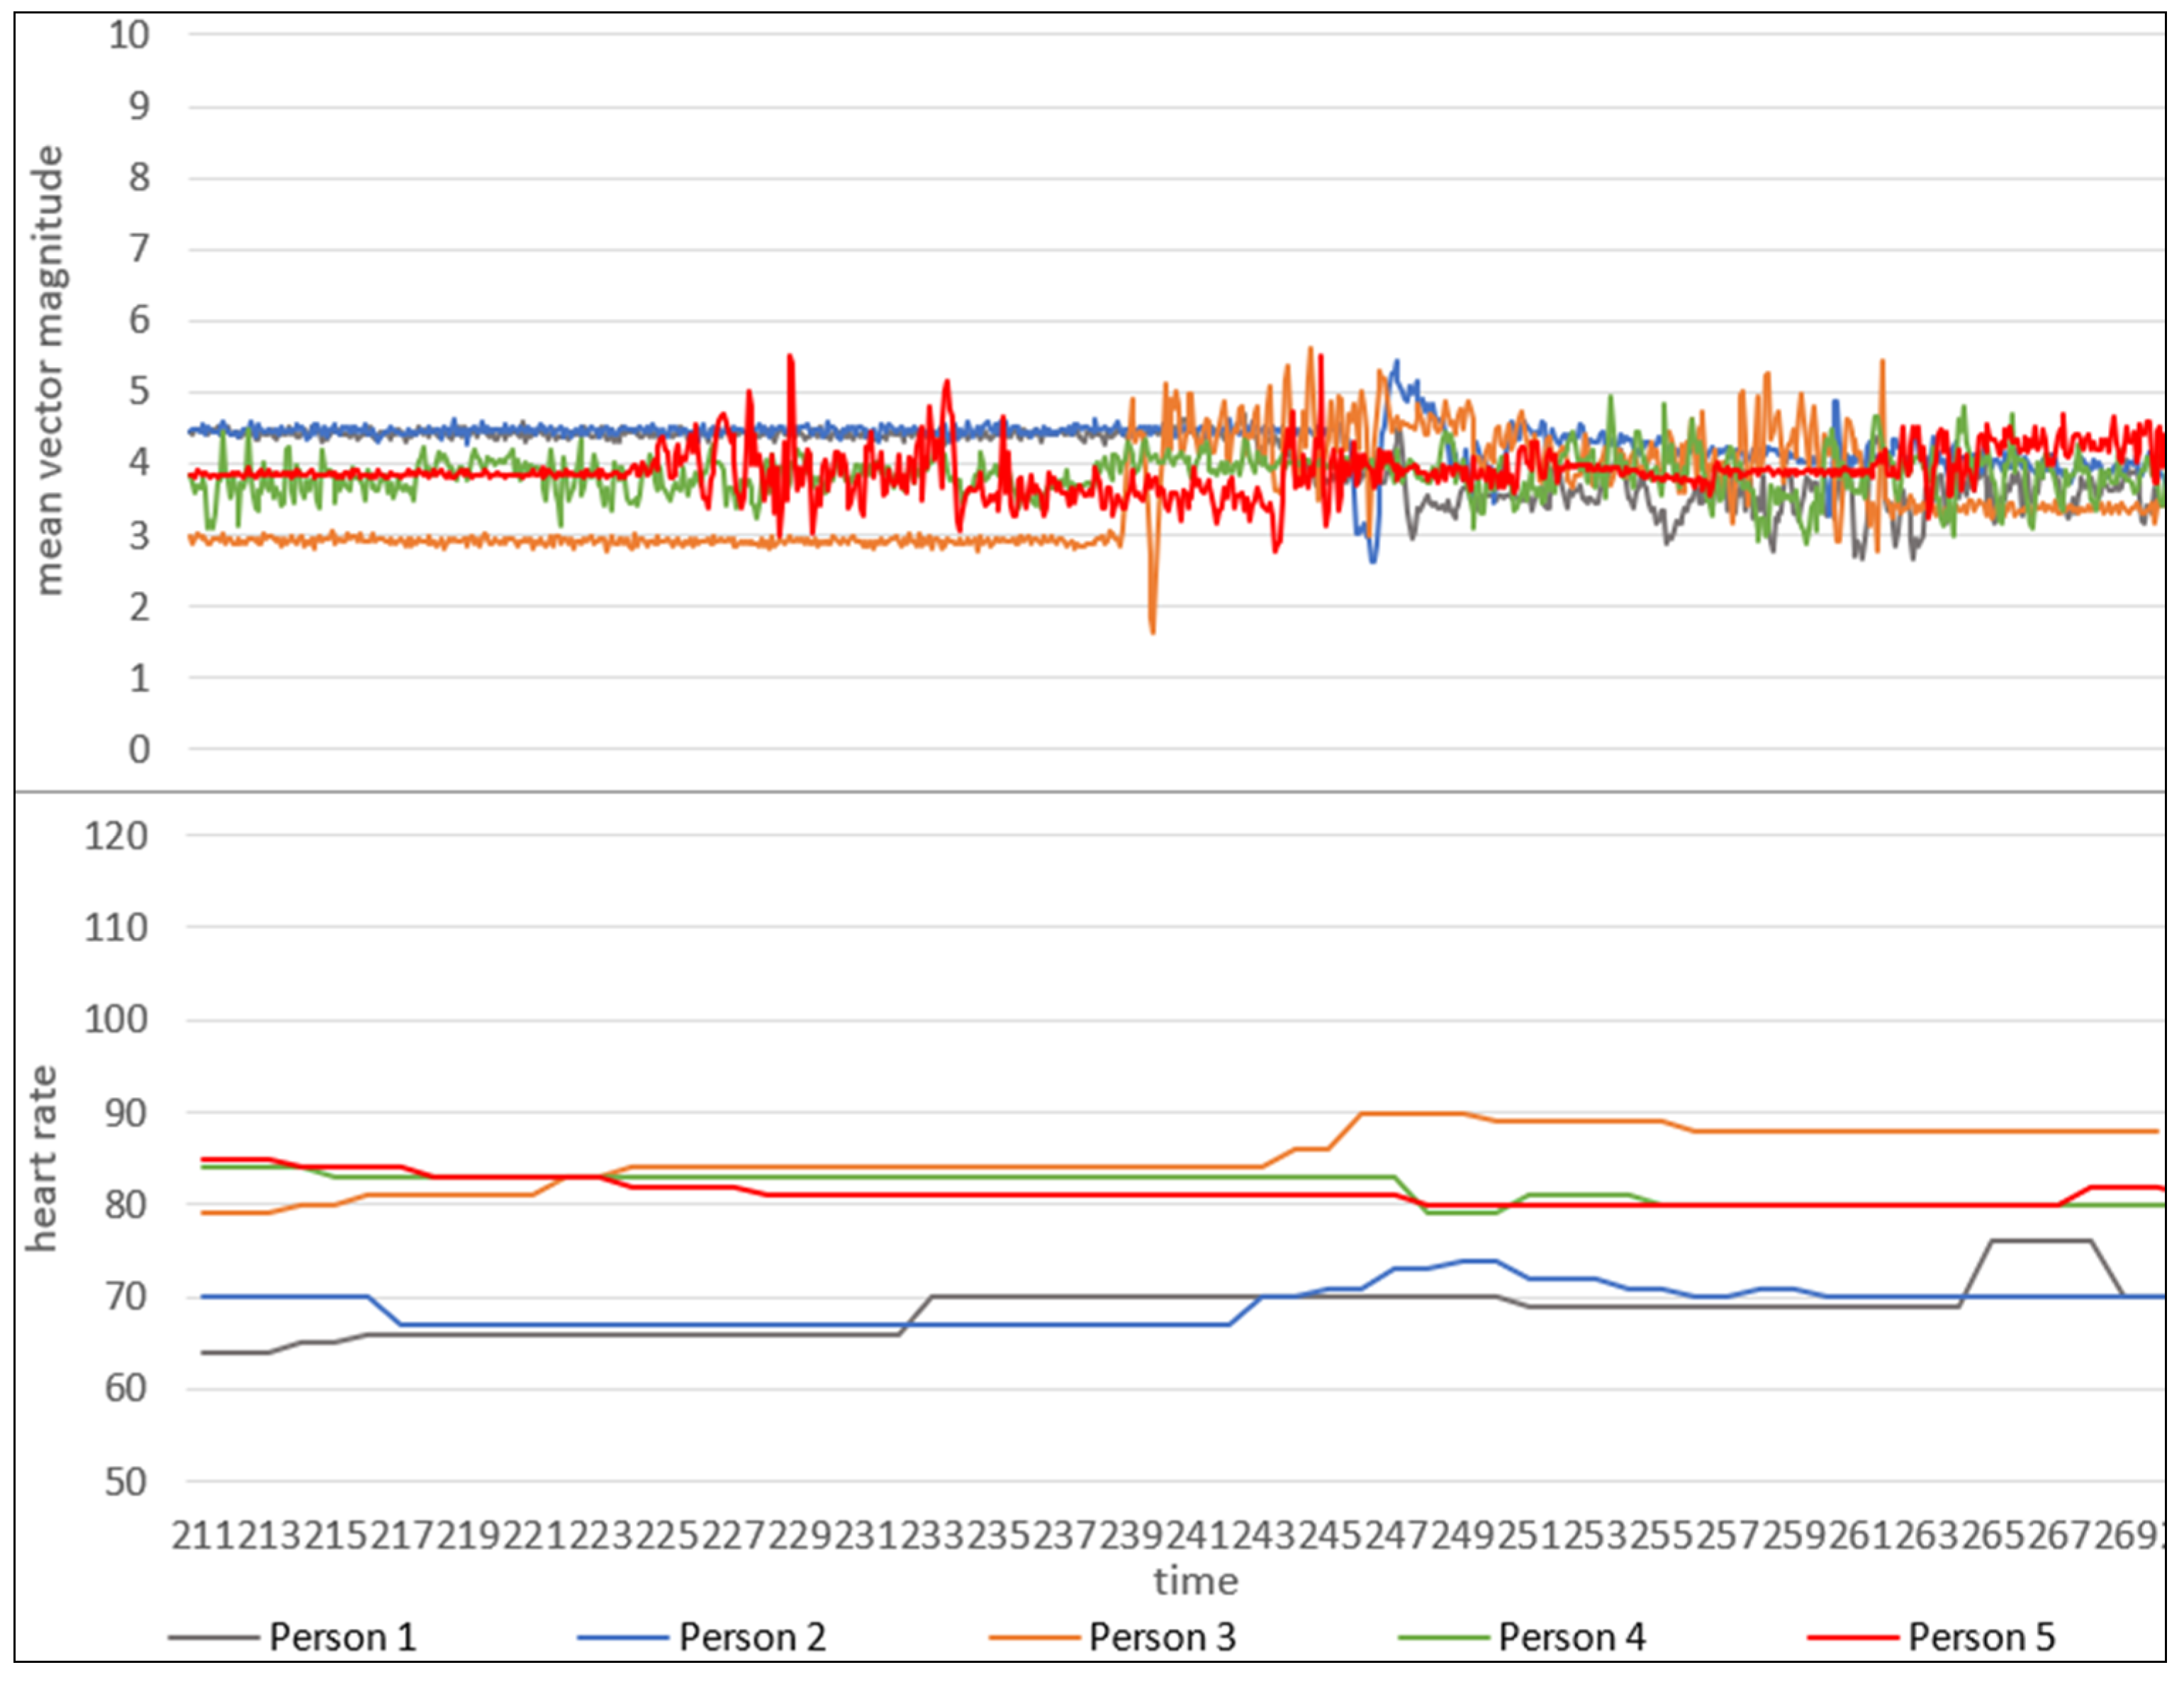Click the 10 tick label on upper chart
This screenshot has height=1682, width=2184.
pyautogui.click(x=129, y=35)
